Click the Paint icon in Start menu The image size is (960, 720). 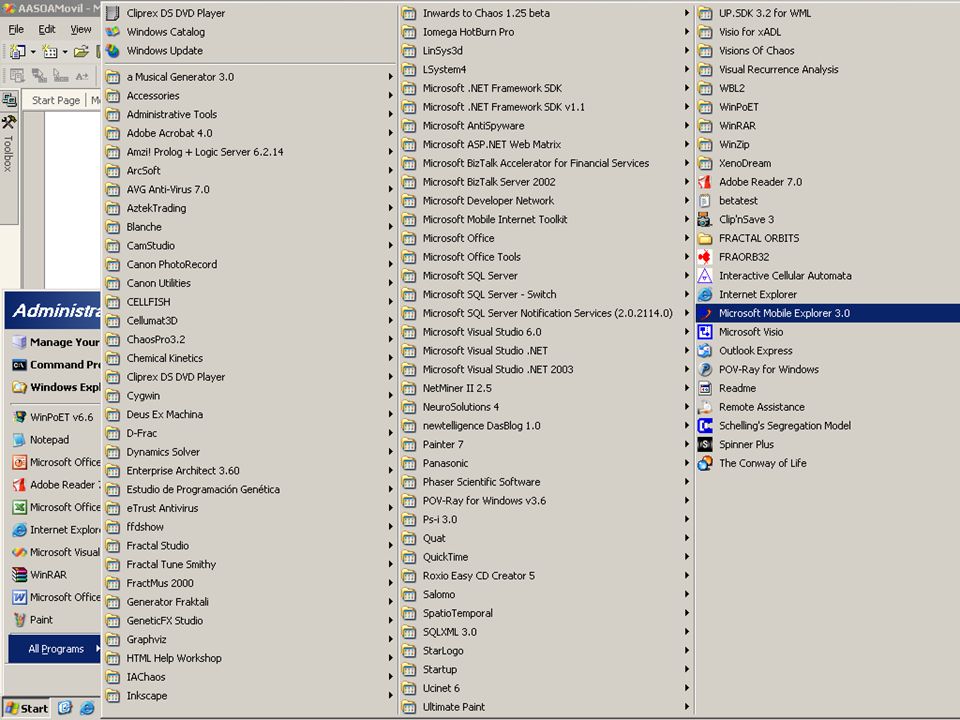click(20, 620)
